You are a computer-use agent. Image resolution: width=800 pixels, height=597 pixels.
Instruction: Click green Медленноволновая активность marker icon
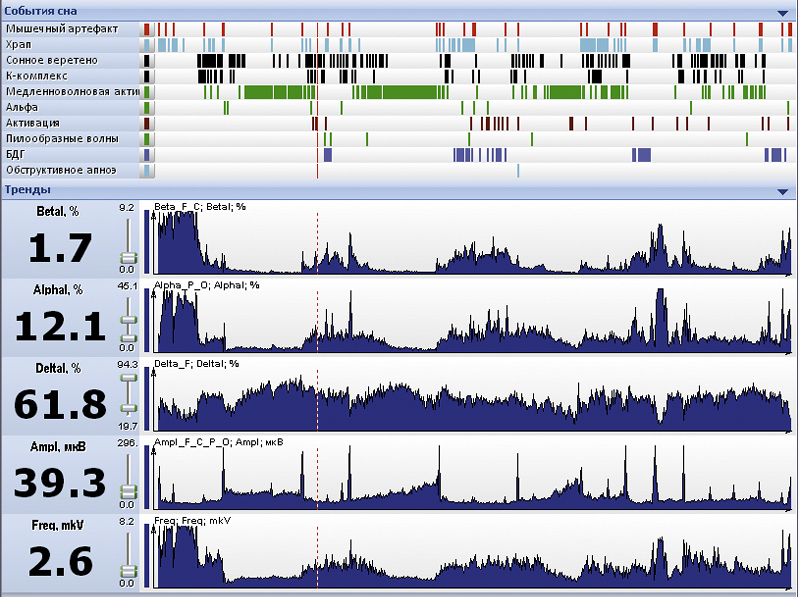click(x=147, y=92)
